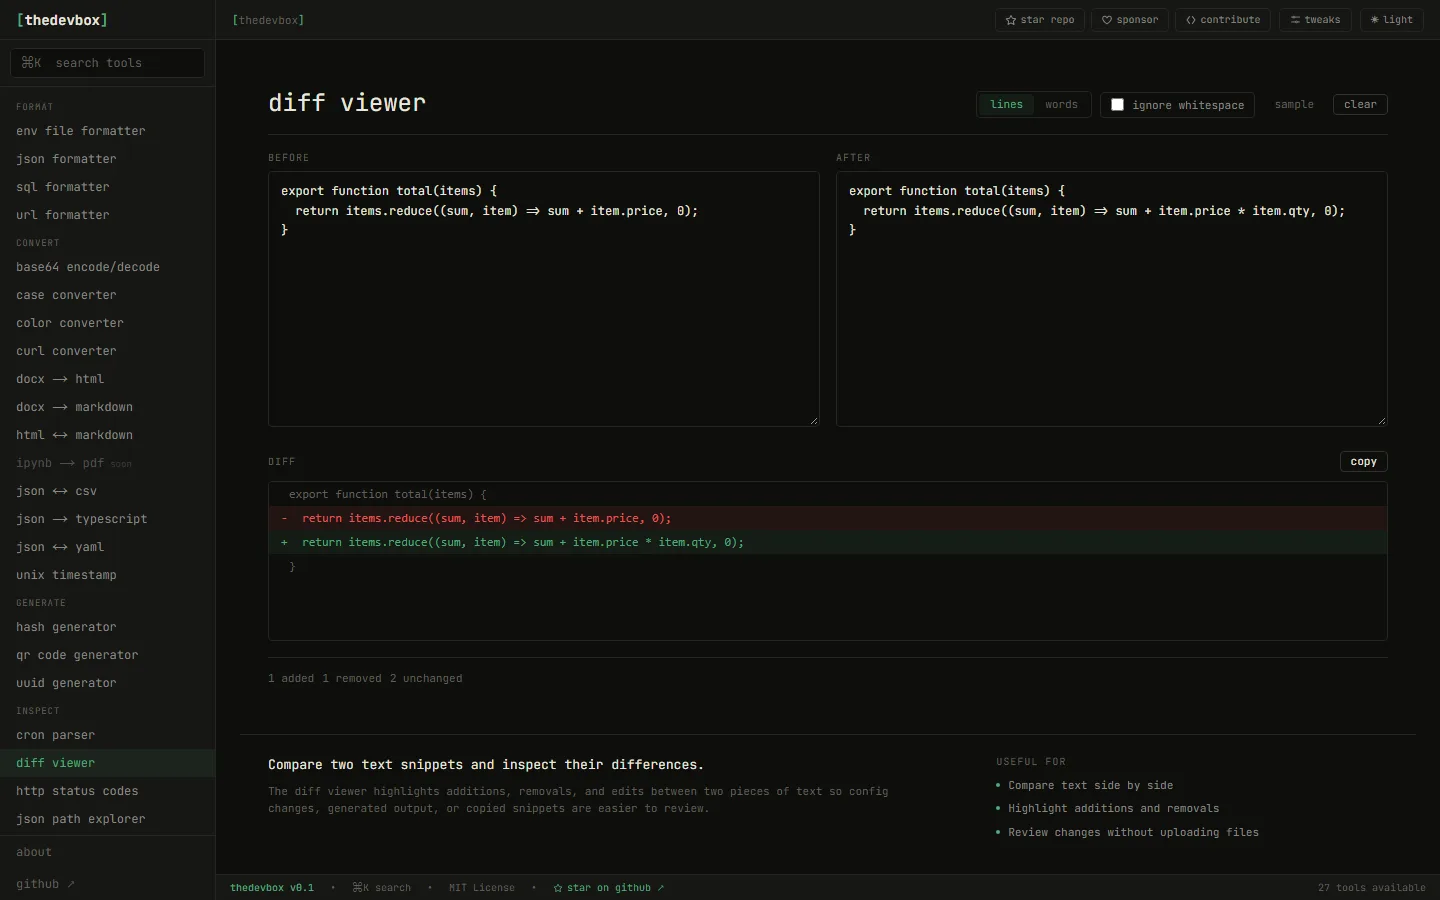Load the sample diff text
The image size is (1440, 900).
click(x=1294, y=105)
